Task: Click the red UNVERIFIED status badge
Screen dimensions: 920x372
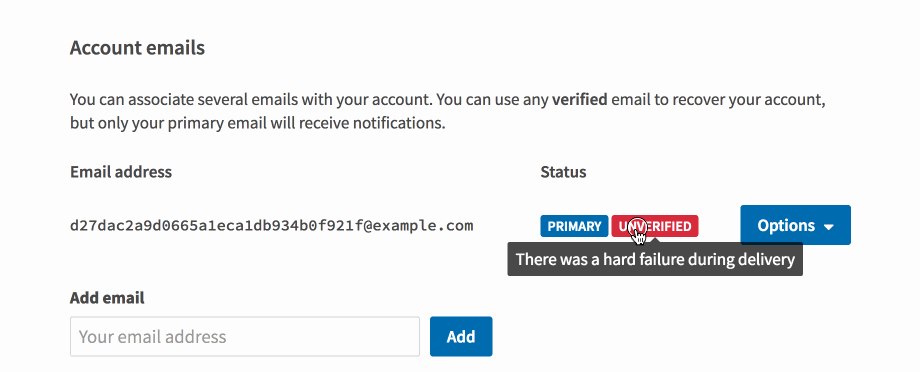Action: (655, 226)
